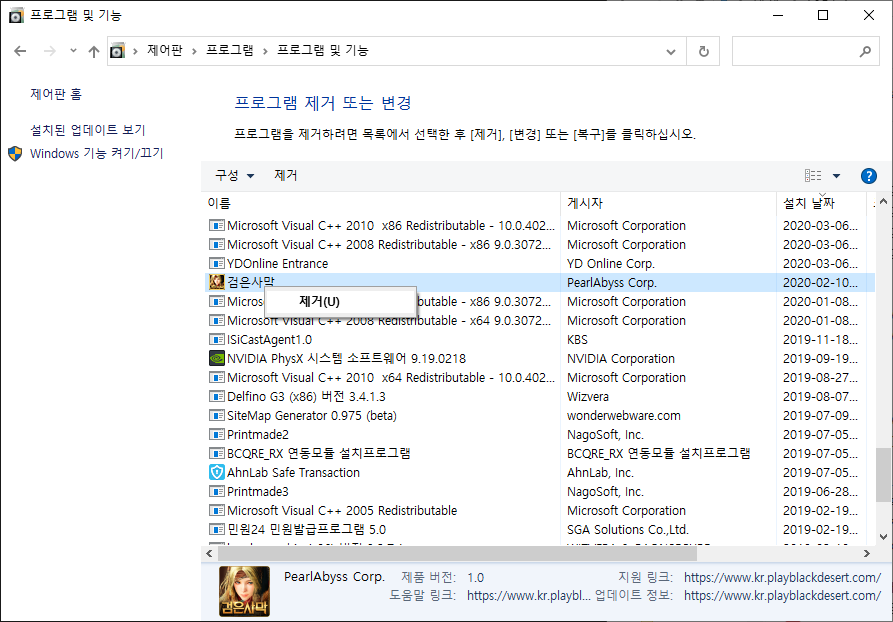Select Printmade3 program entry
Image resolution: width=893 pixels, height=622 pixels.
(540, 492)
